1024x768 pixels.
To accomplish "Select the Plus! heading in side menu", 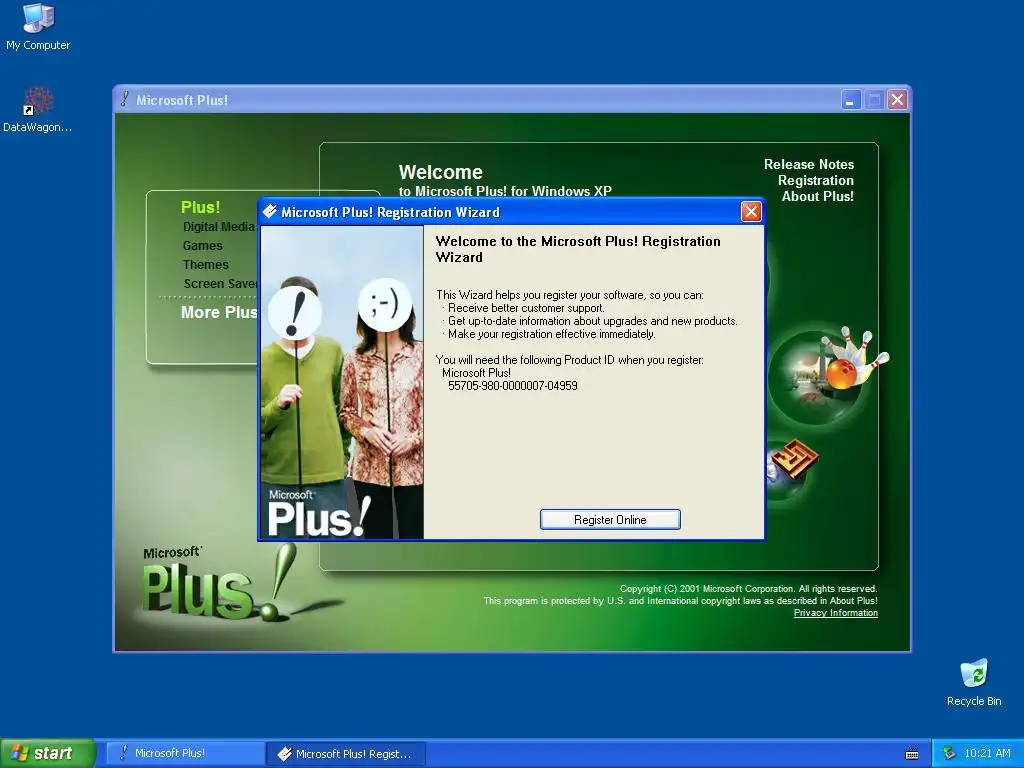I will pos(200,207).
